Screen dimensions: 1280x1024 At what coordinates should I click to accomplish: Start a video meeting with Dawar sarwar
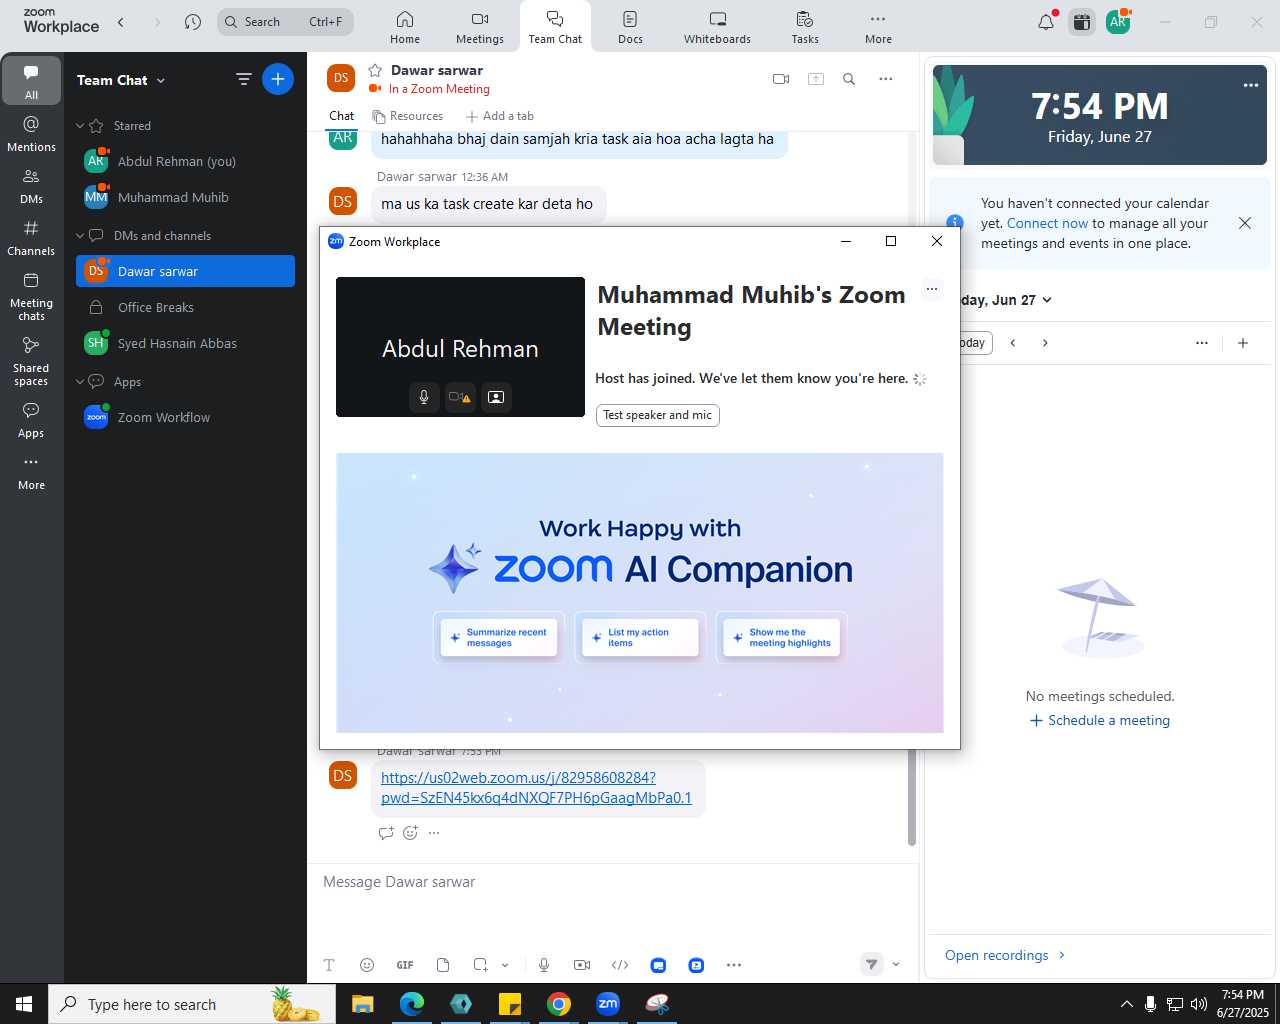tap(781, 79)
